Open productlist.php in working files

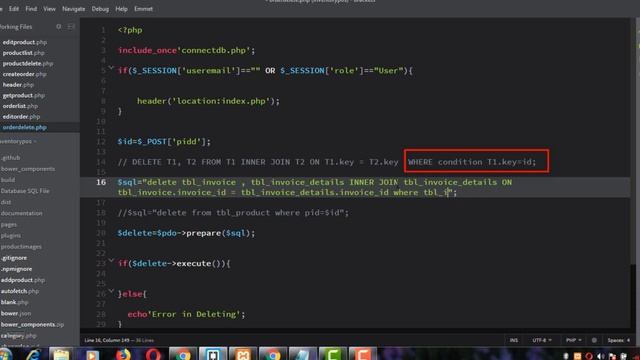point(23,53)
